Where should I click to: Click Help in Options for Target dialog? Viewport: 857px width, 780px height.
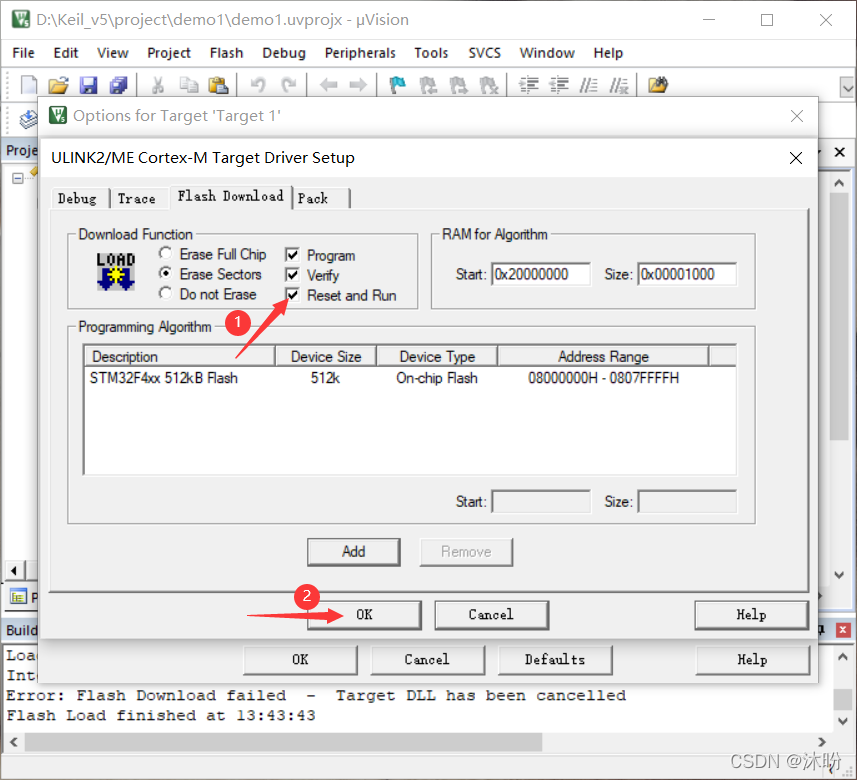[x=752, y=660]
